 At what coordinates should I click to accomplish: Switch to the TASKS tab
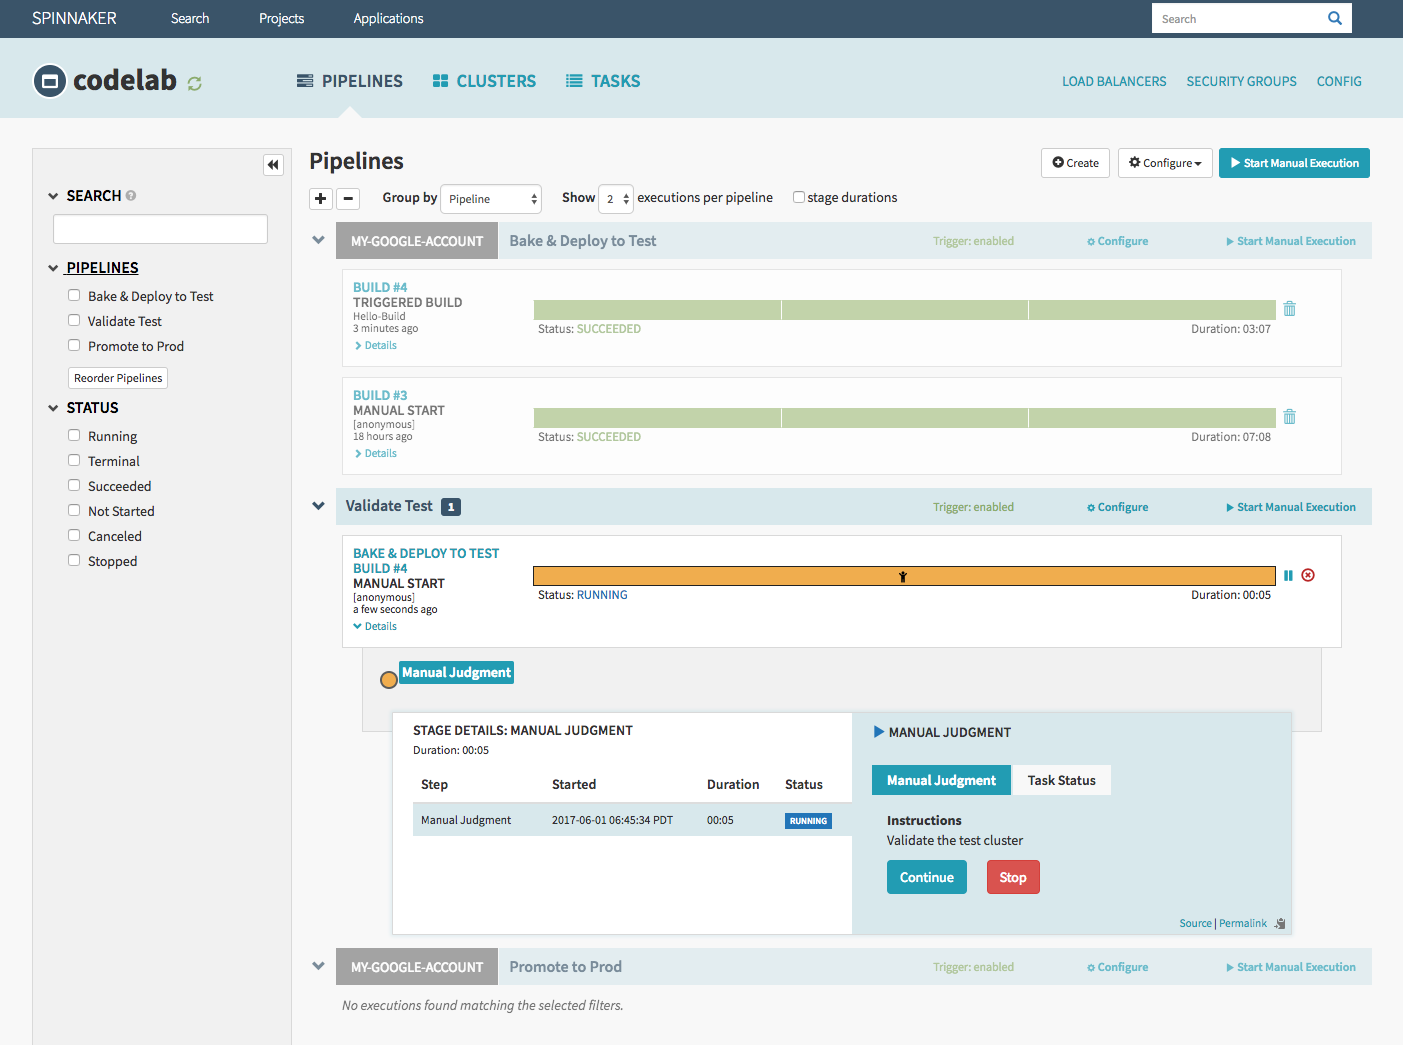pyautogui.click(x=603, y=81)
